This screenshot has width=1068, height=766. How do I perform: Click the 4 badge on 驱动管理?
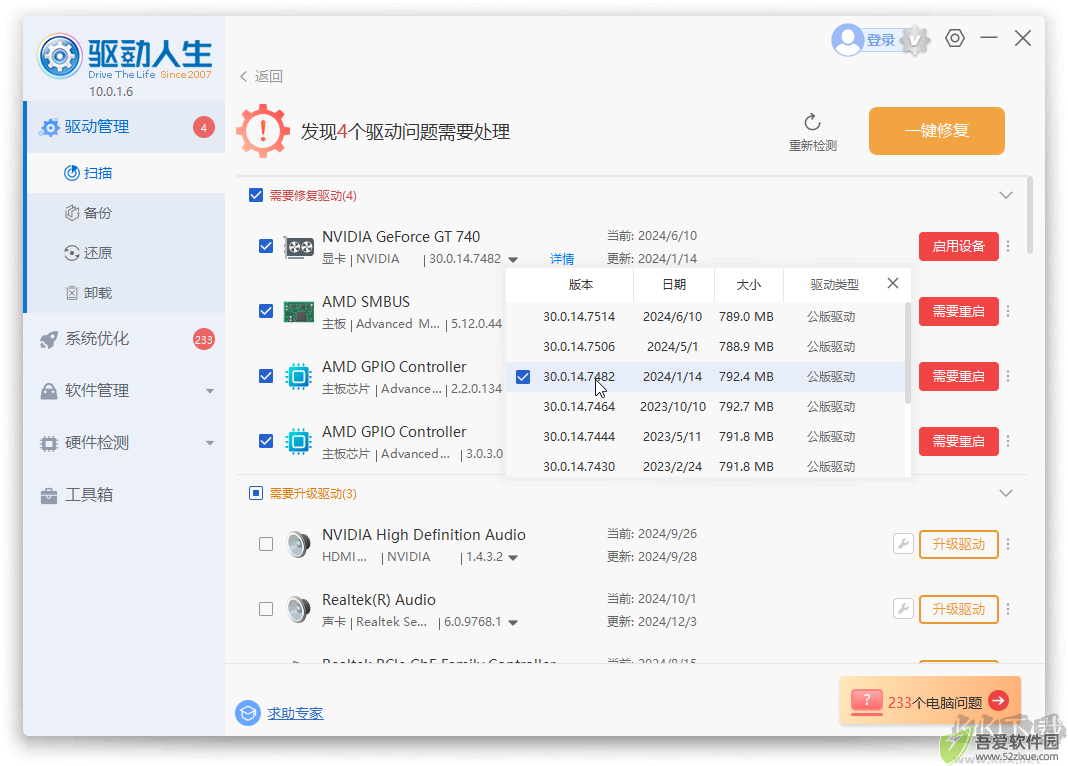[204, 127]
